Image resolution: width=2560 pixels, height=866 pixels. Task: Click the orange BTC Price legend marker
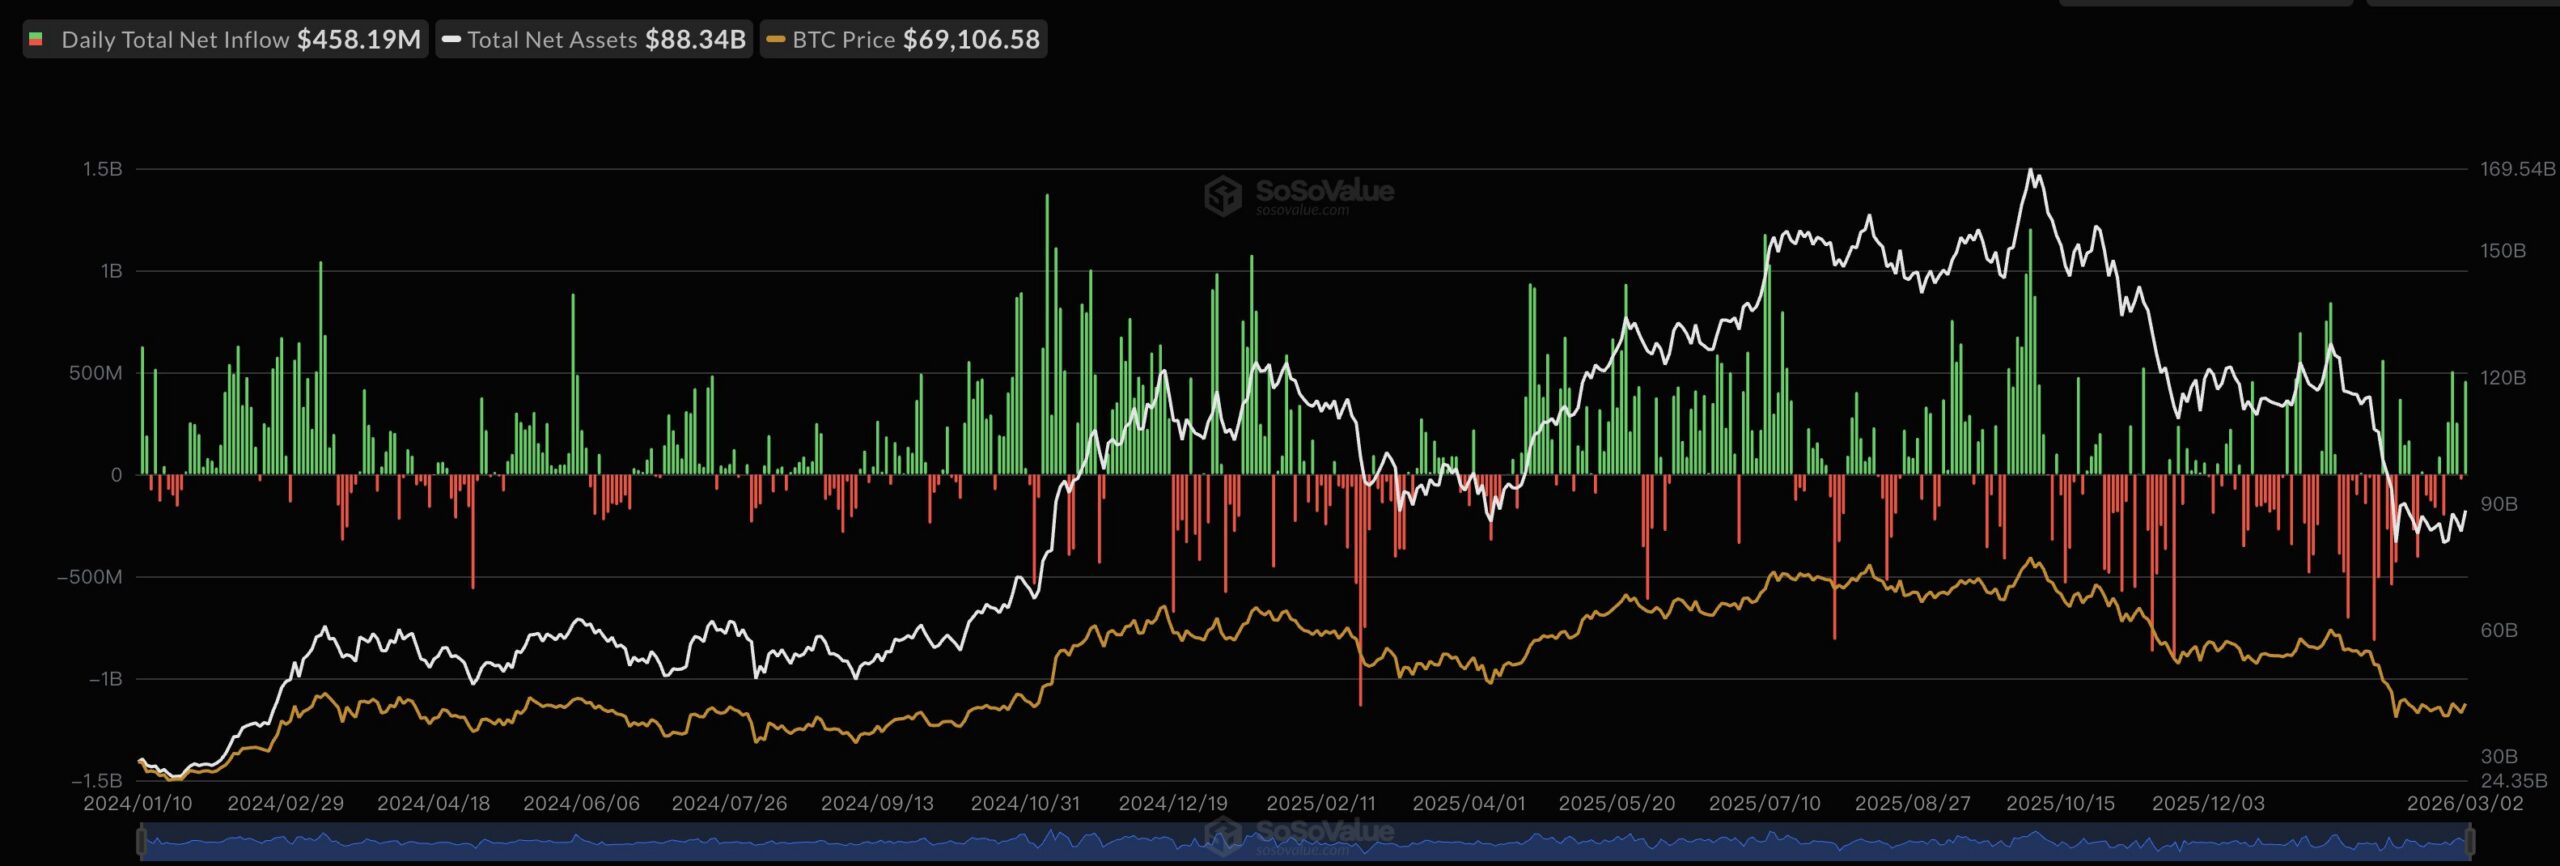click(x=775, y=40)
